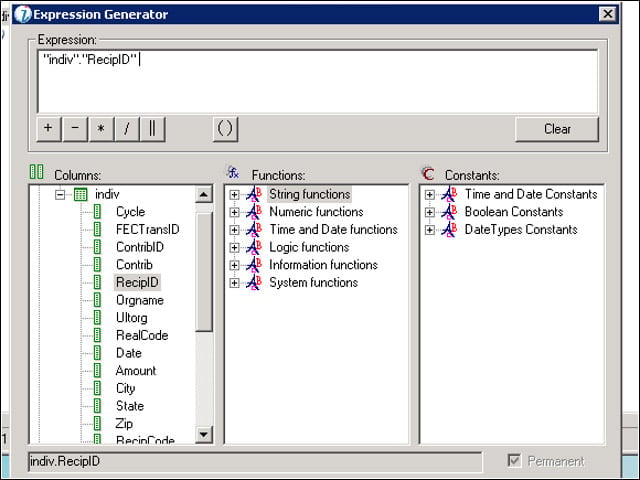Toggle the Permanent checkbox
640x480 pixels.
coord(514,461)
